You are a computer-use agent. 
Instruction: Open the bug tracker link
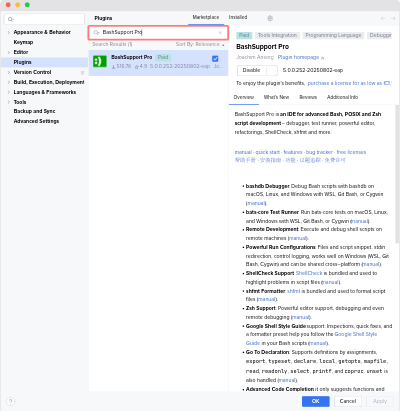click(319, 152)
